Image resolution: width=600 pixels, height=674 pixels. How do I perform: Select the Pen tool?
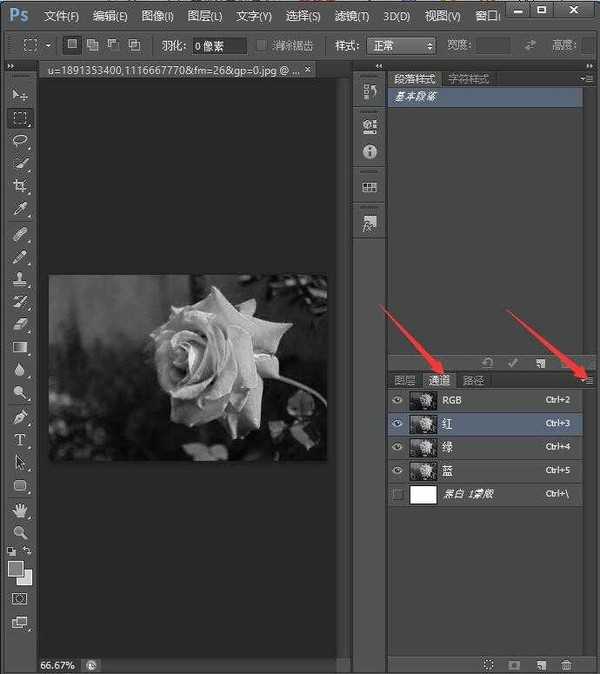click(x=20, y=416)
